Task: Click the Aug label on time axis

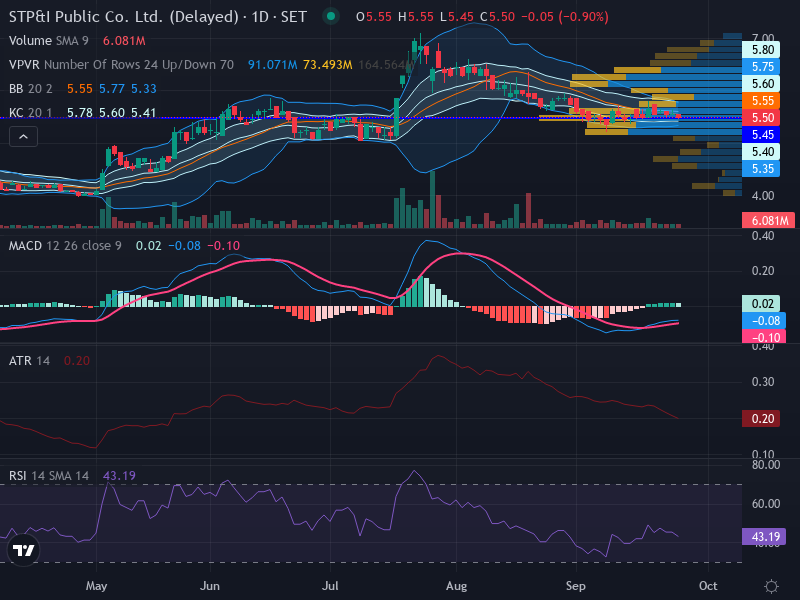Action: point(456,586)
